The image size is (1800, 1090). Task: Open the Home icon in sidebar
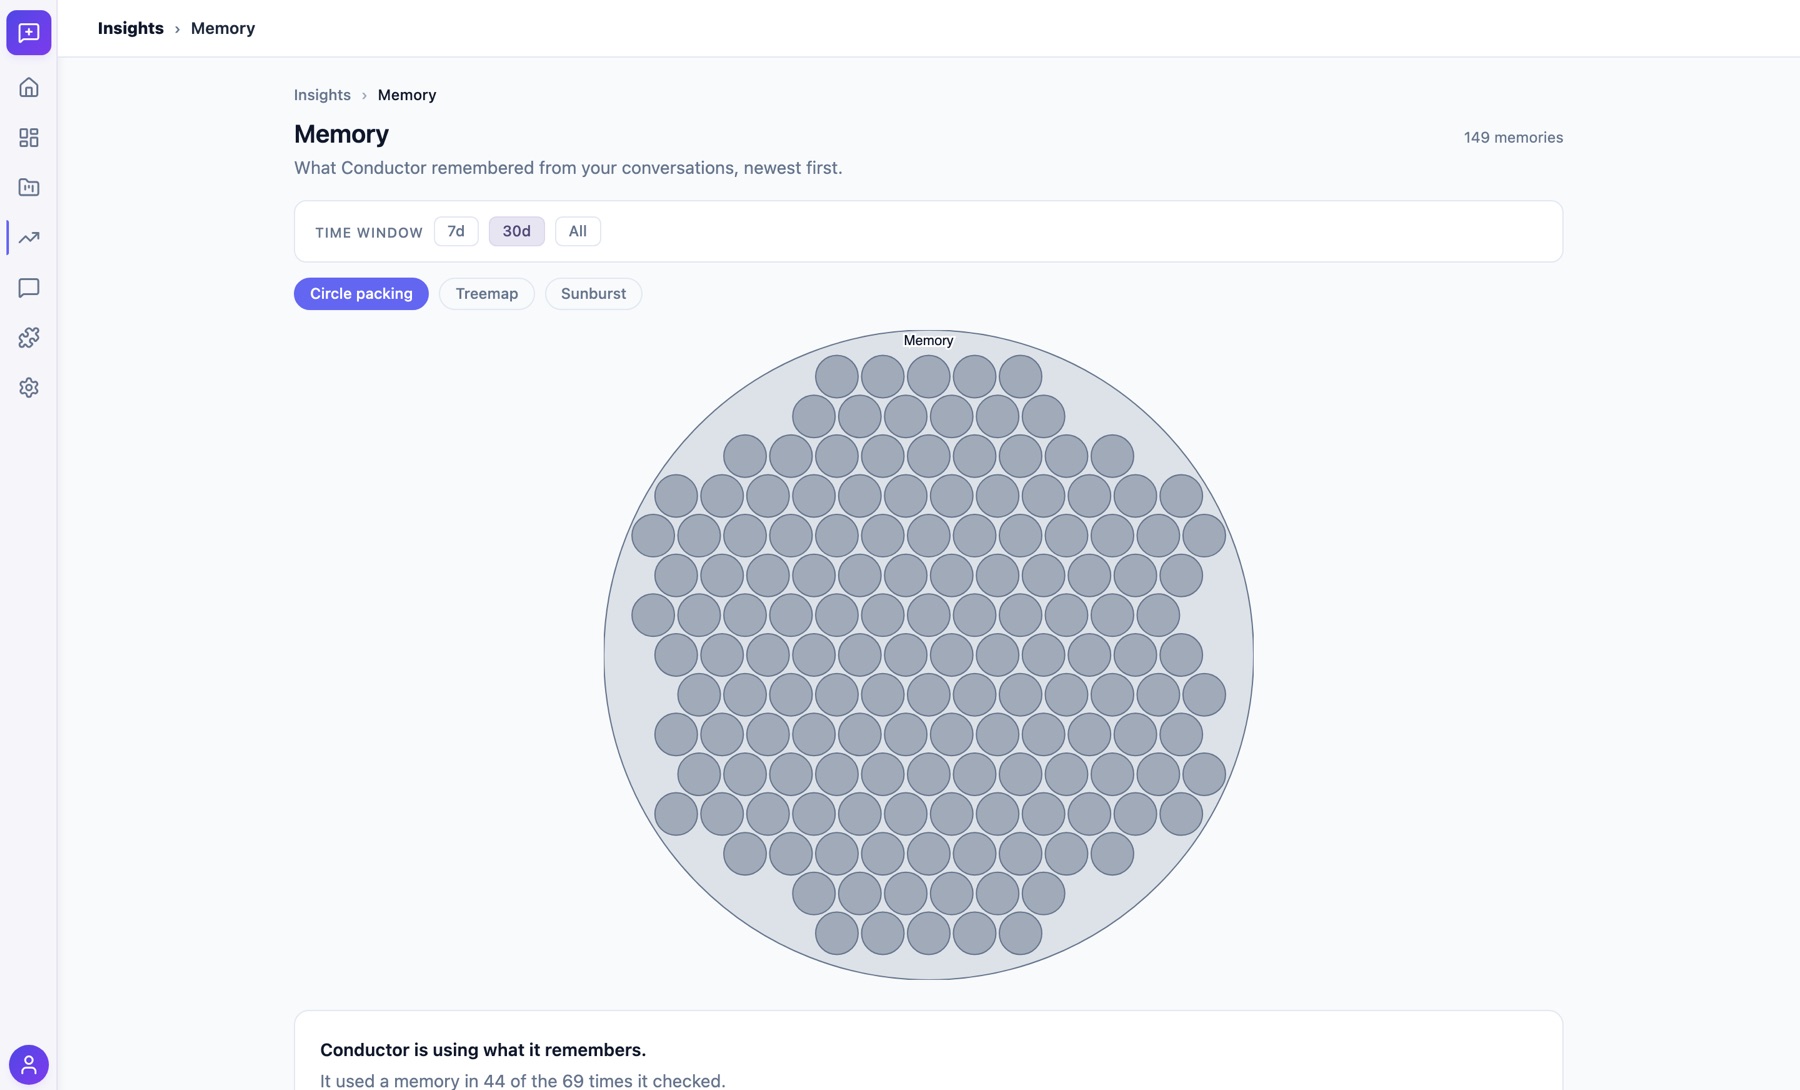[x=29, y=88]
